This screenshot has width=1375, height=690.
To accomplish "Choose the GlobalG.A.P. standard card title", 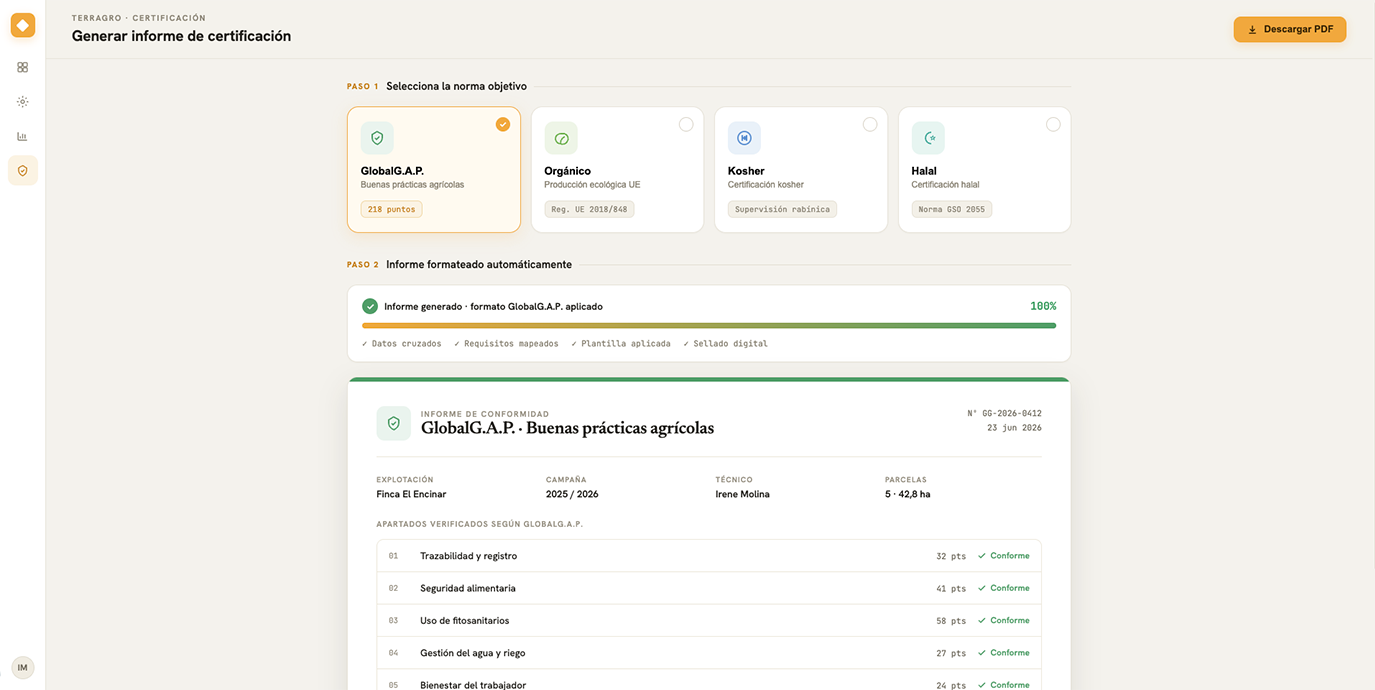I will [x=392, y=171].
